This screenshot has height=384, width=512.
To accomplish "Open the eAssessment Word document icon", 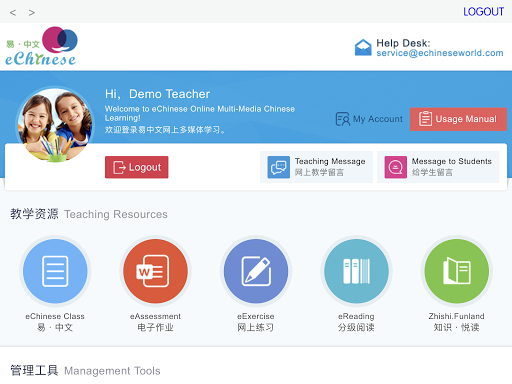I will coord(155,271).
